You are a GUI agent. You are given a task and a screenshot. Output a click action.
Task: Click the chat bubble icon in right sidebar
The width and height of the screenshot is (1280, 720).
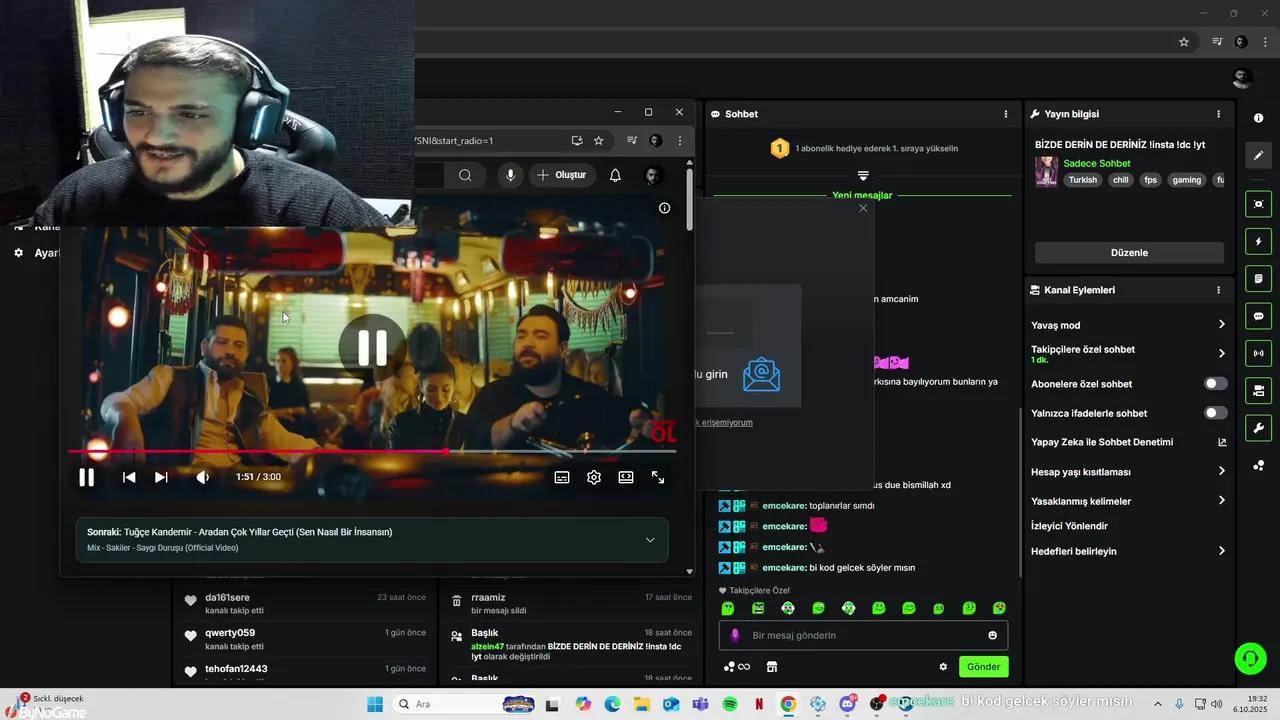click(1258, 316)
